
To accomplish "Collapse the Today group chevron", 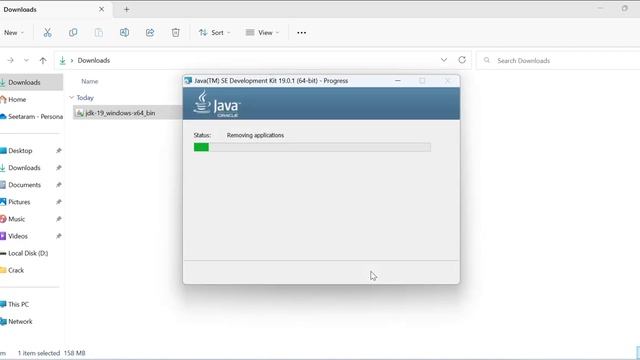I will 71,98.
